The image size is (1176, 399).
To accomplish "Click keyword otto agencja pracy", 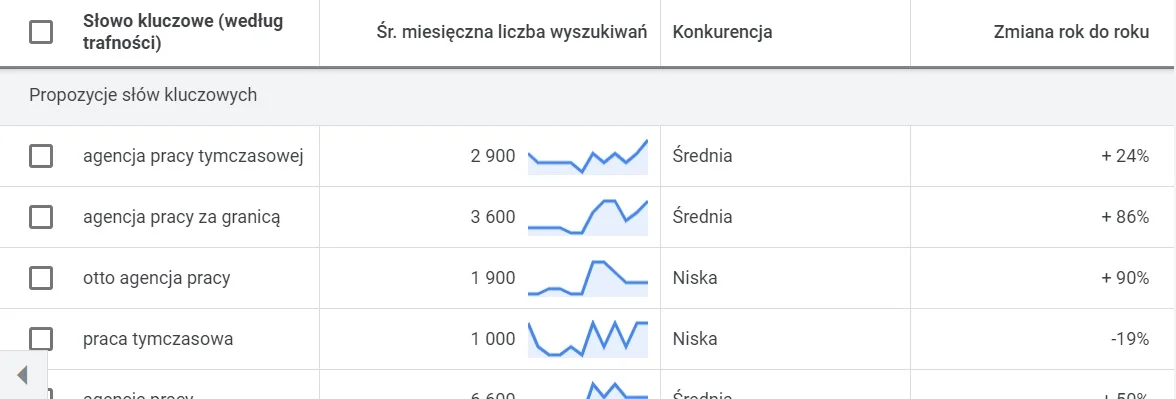I will (x=157, y=278).
